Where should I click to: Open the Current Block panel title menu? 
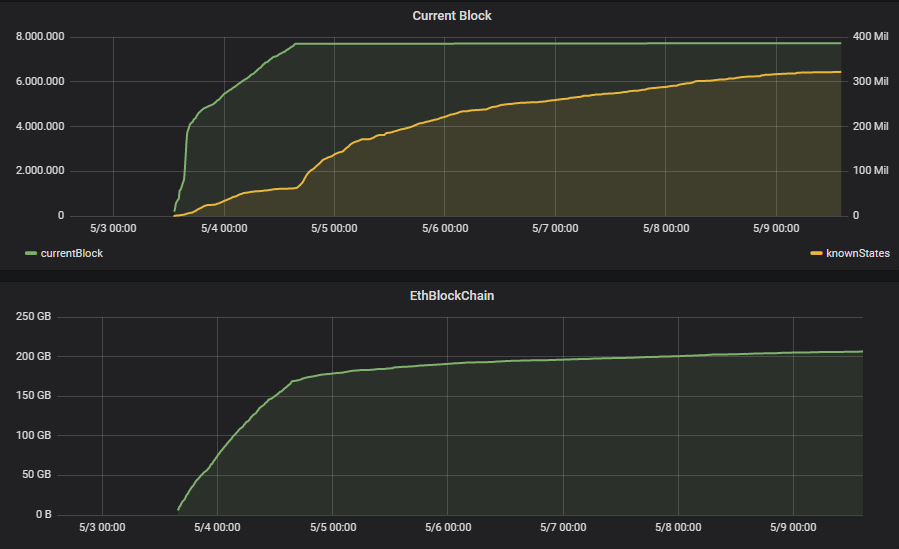pos(452,16)
